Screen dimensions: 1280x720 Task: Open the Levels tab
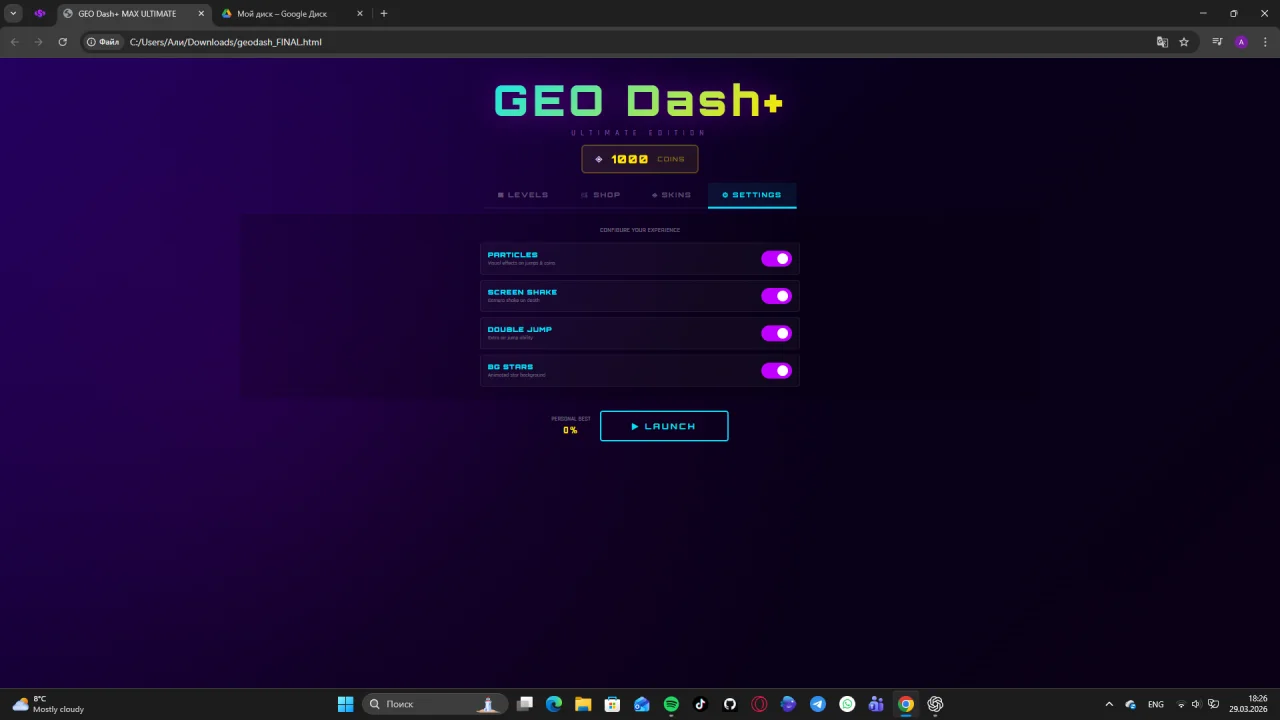(523, 195)
